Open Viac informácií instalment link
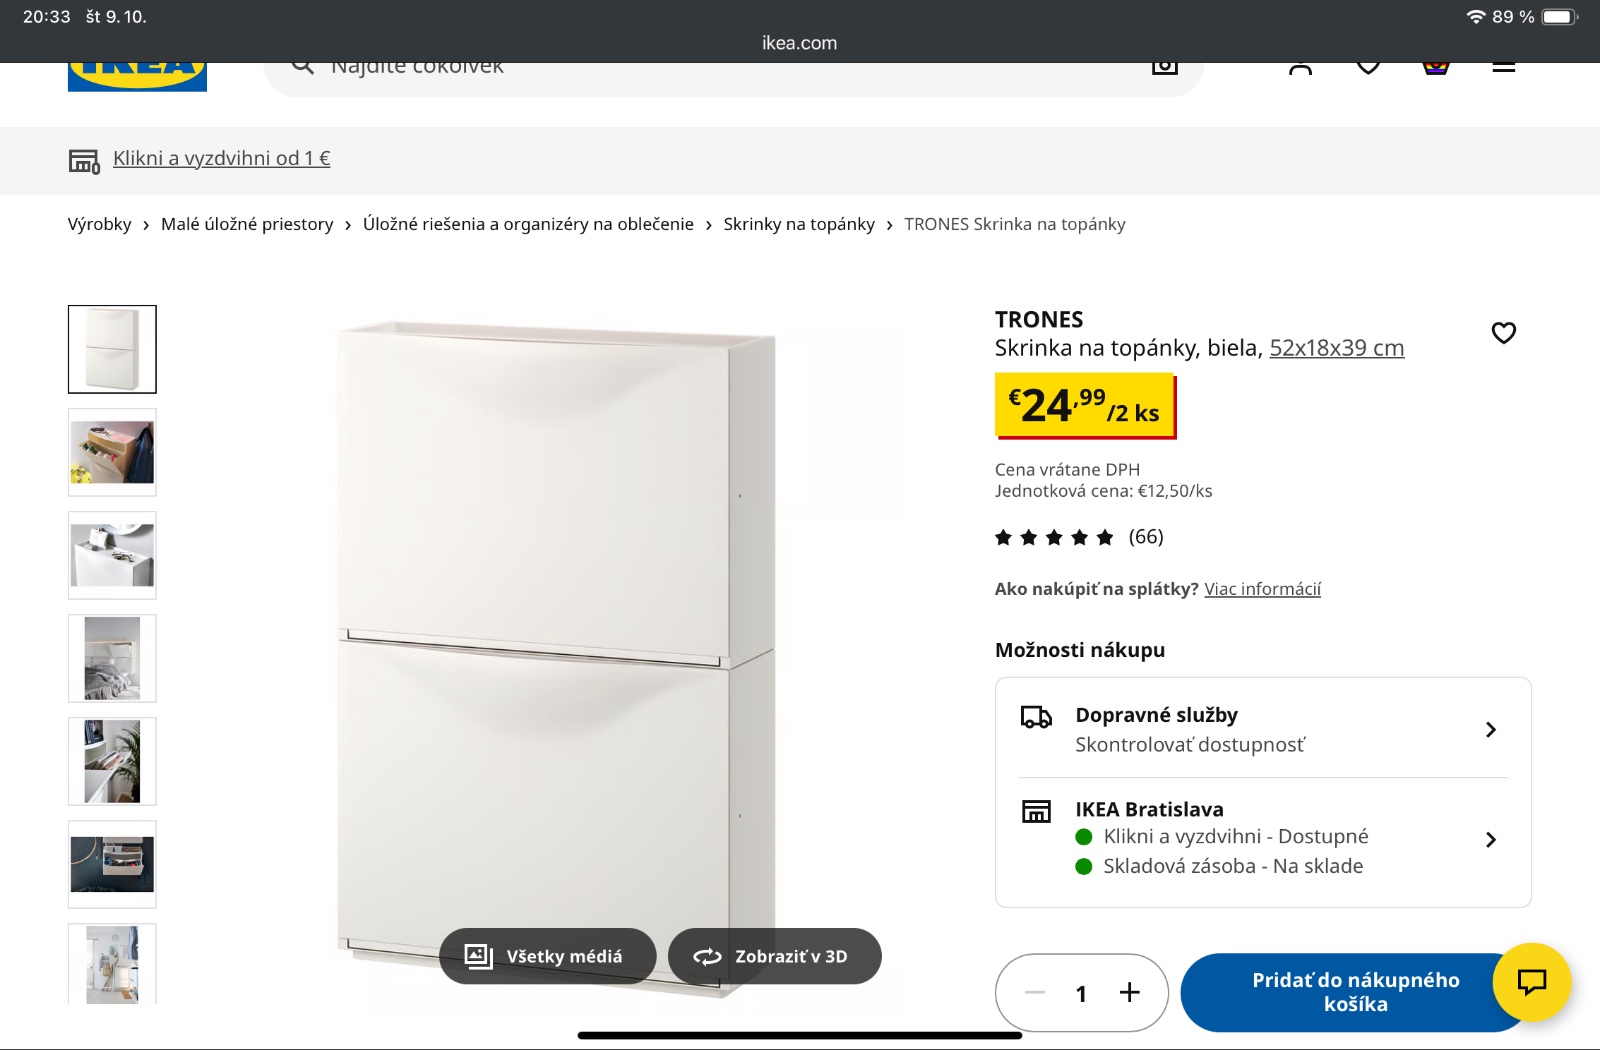The image size is (1600, 1050). pyautogui.click(x=1262, y=589)
